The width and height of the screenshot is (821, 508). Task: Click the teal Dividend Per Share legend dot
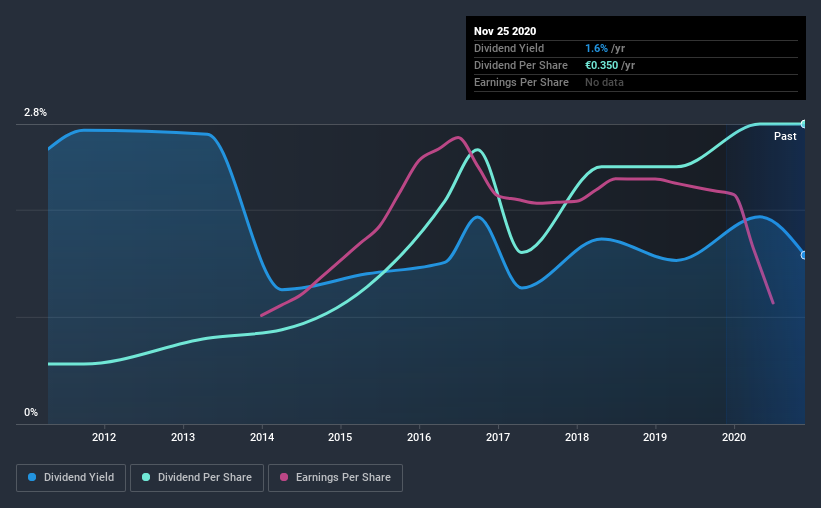coord(146,477)
